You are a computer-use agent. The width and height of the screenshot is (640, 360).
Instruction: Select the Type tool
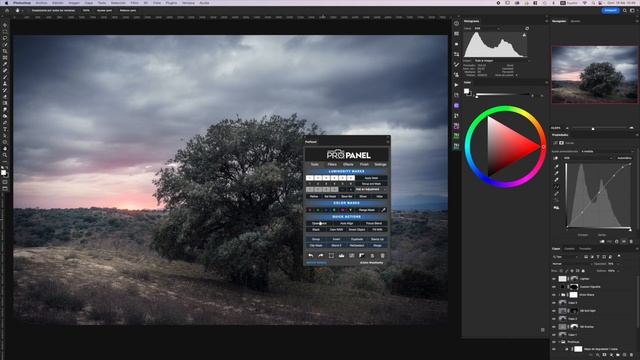(x=5, y=129)
